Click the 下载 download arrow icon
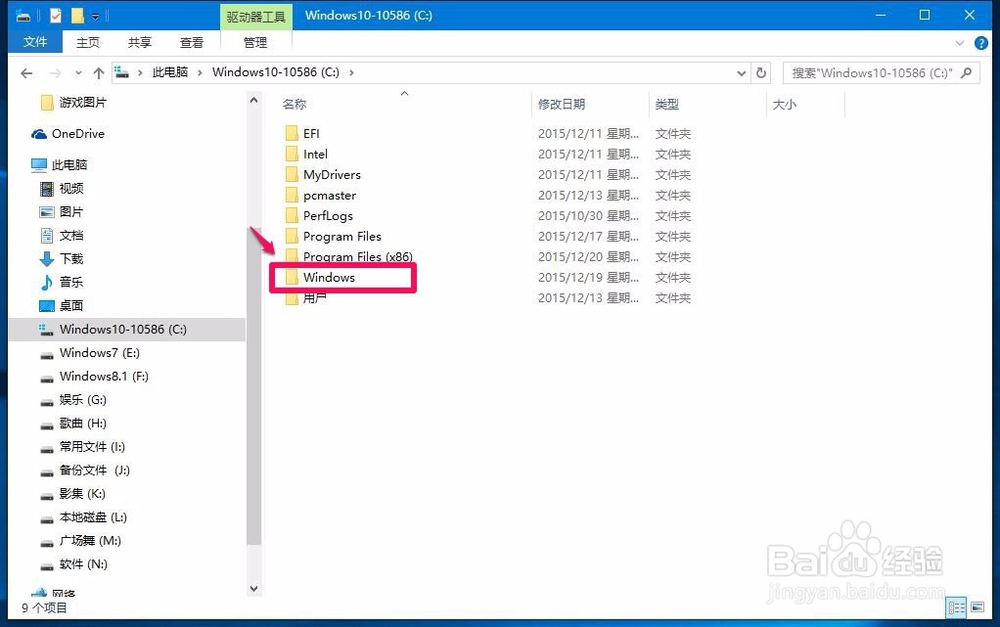 47,259
